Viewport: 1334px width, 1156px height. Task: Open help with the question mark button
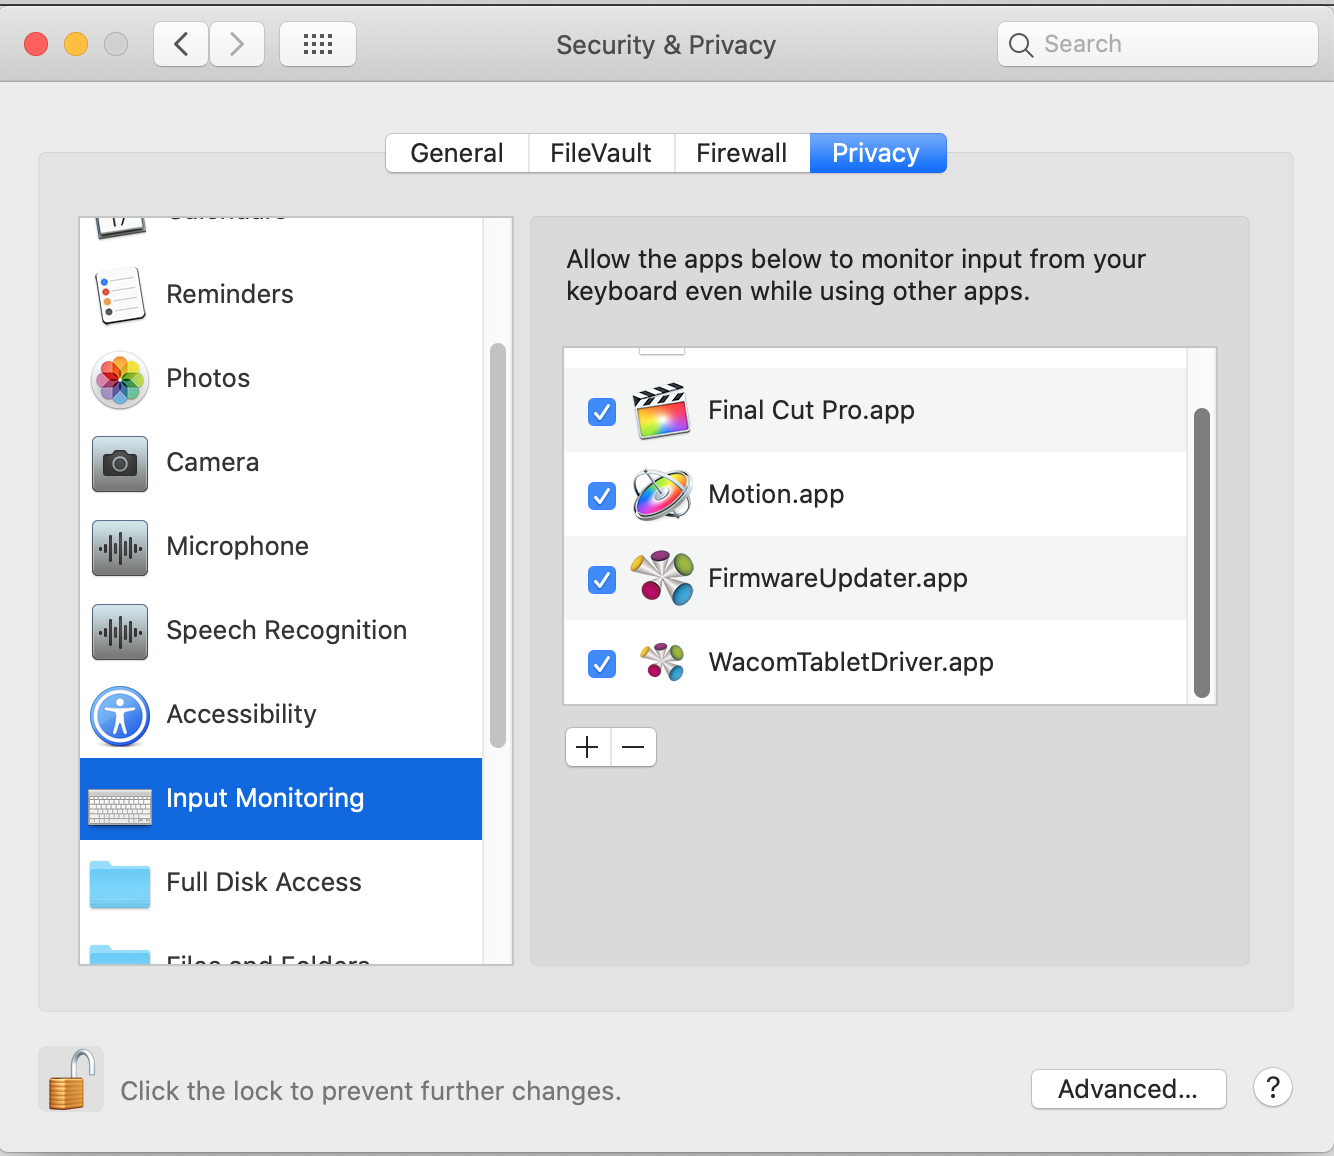pos(1273,1088)
